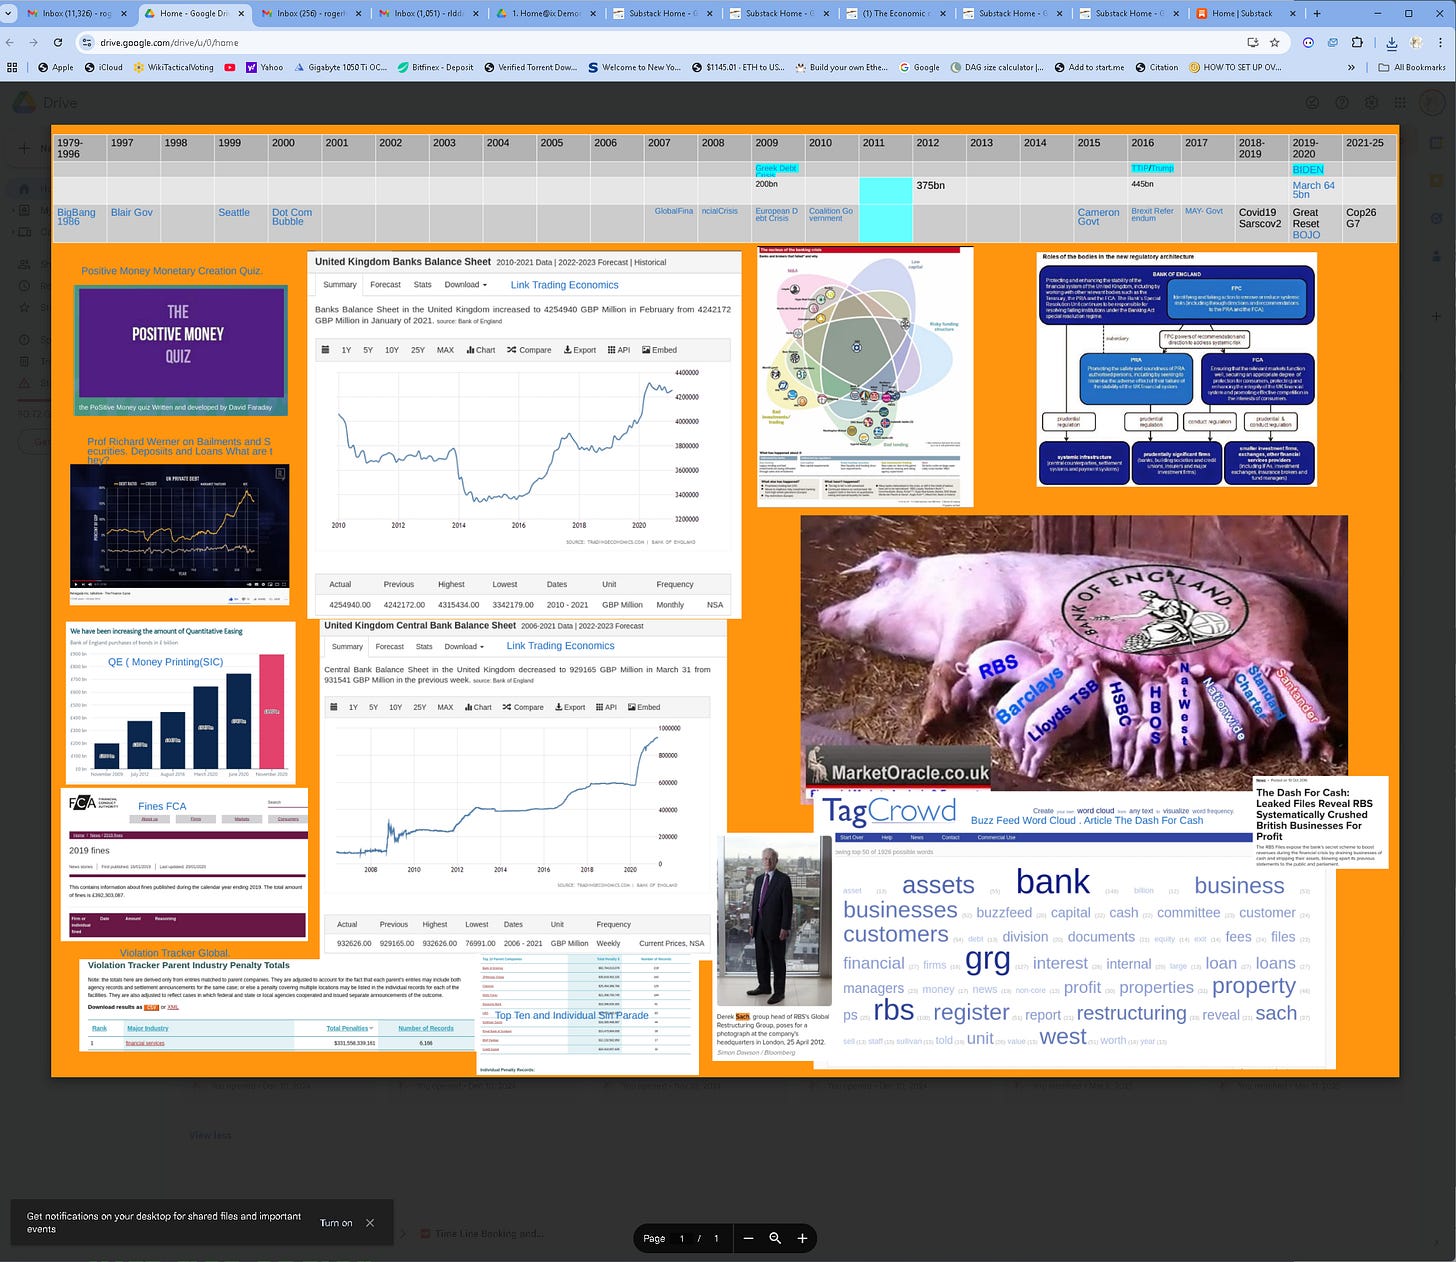Open Top Ten and Individual Sin Parade link
Screen dimensions: 1456x1262
(x=572, y=1015)
